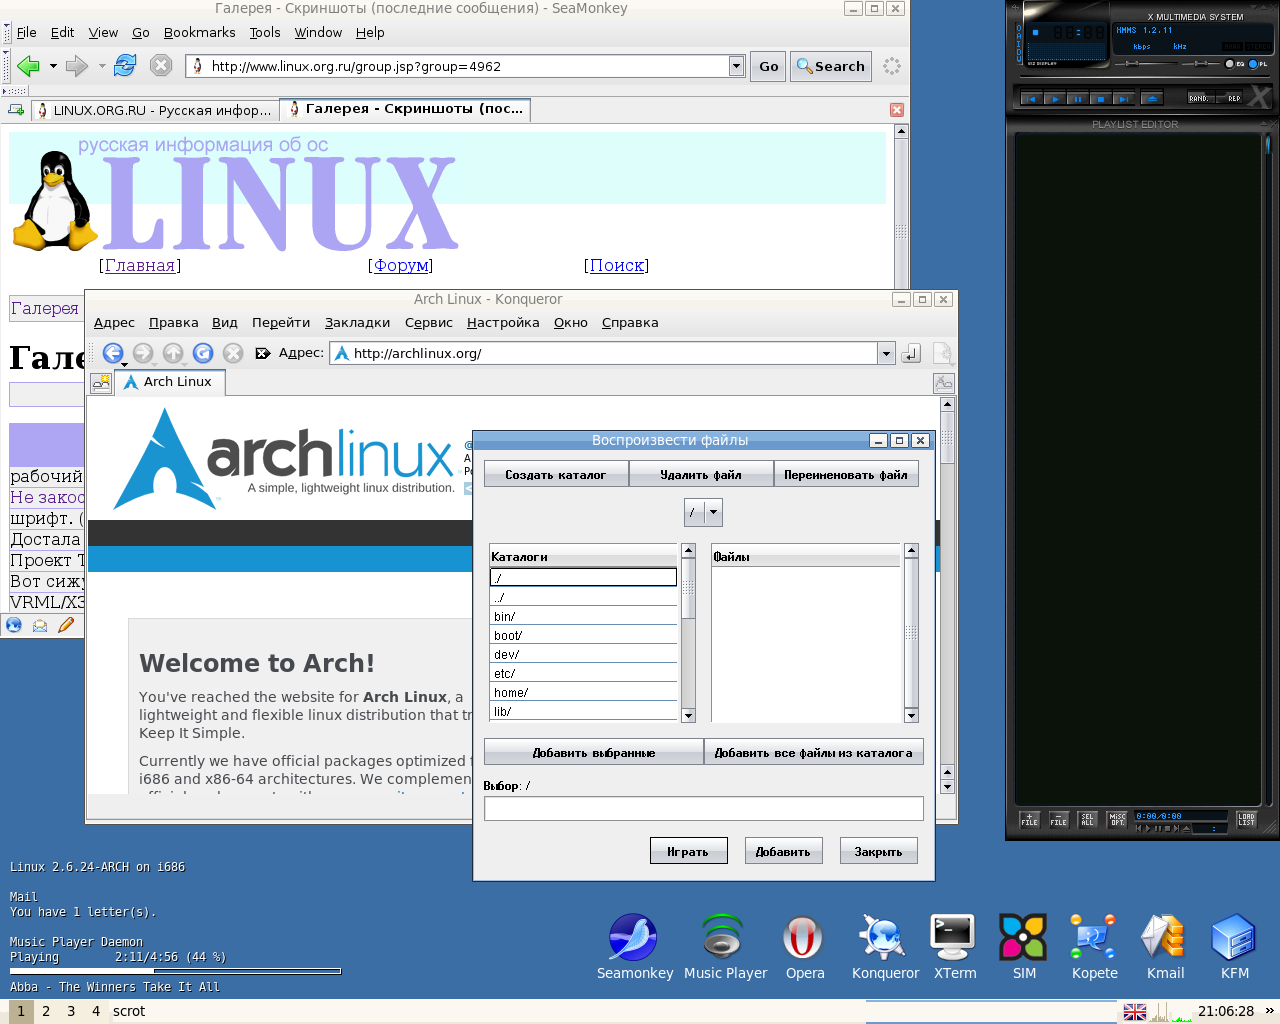Click XMMS Previous track button

pyautogui.click(x=1031, y=98)
